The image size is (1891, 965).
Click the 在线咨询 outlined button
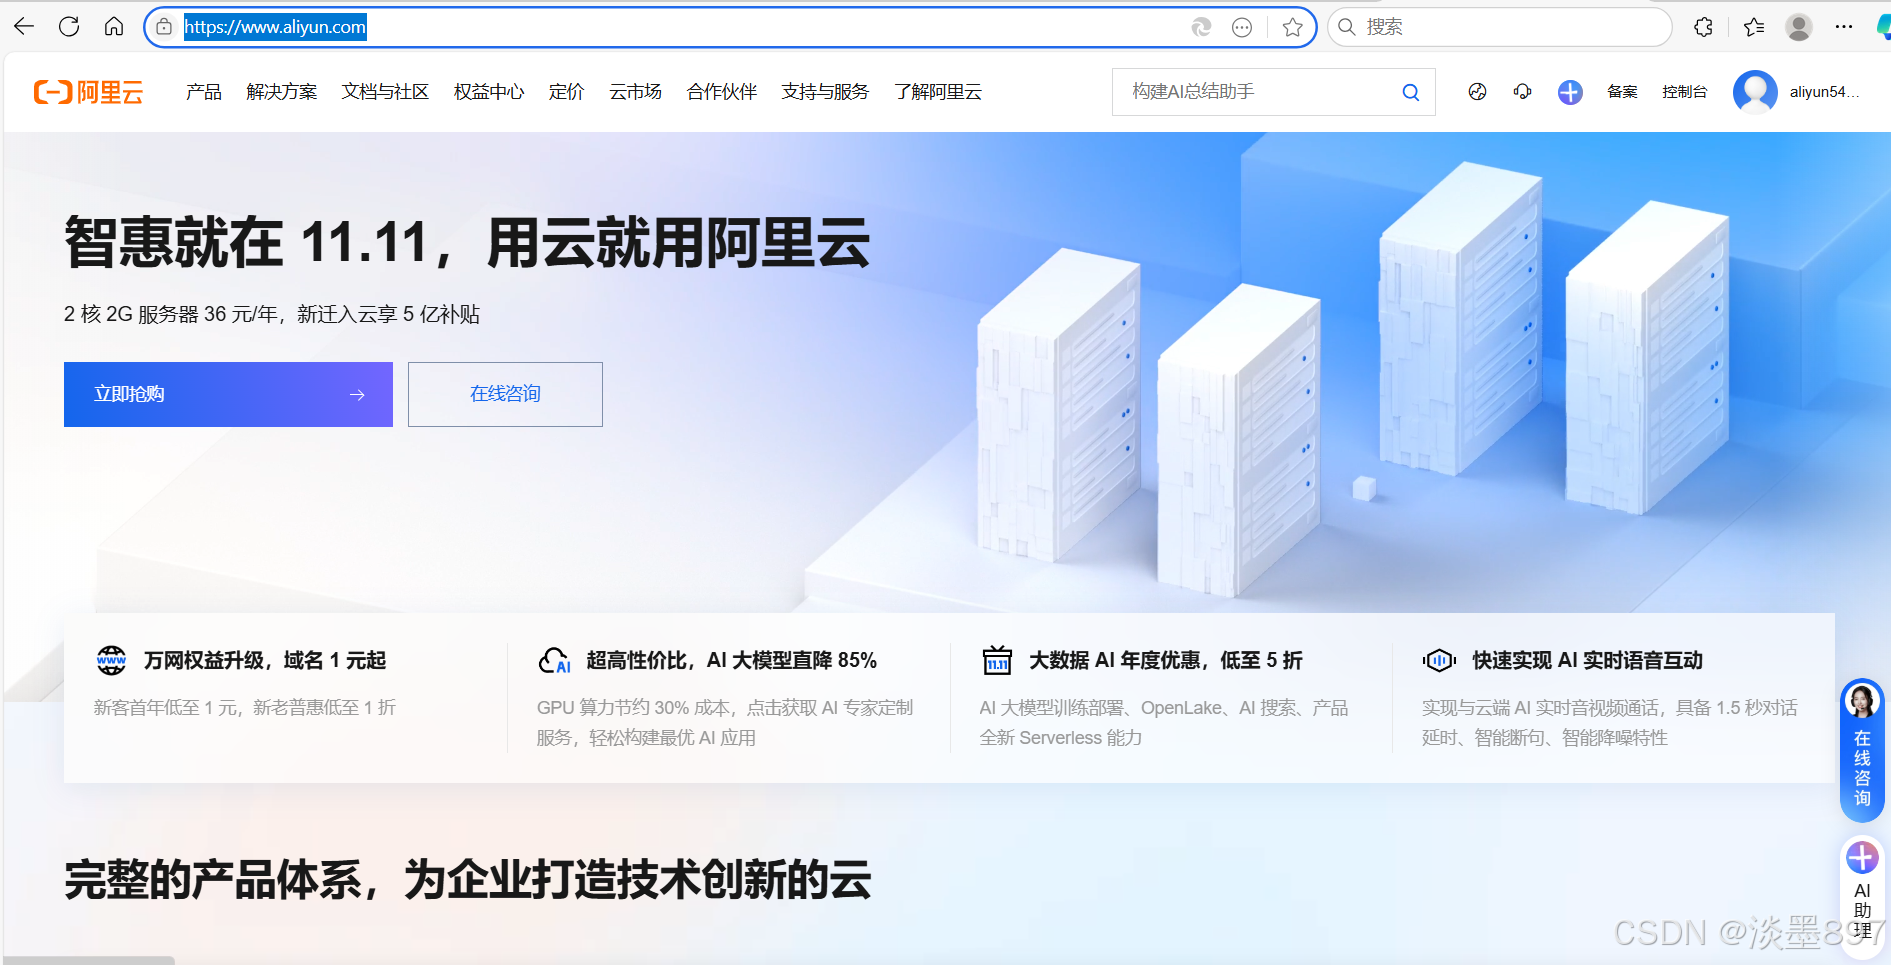click(505, 394)
